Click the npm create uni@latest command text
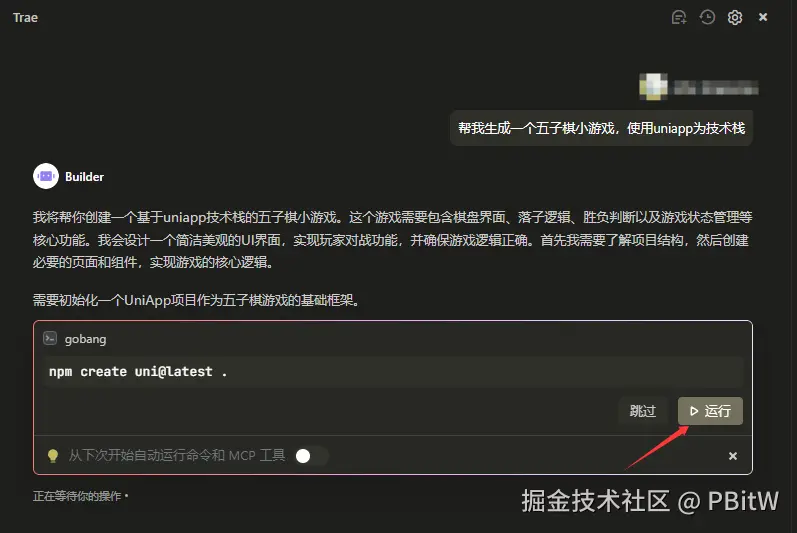 138,372
